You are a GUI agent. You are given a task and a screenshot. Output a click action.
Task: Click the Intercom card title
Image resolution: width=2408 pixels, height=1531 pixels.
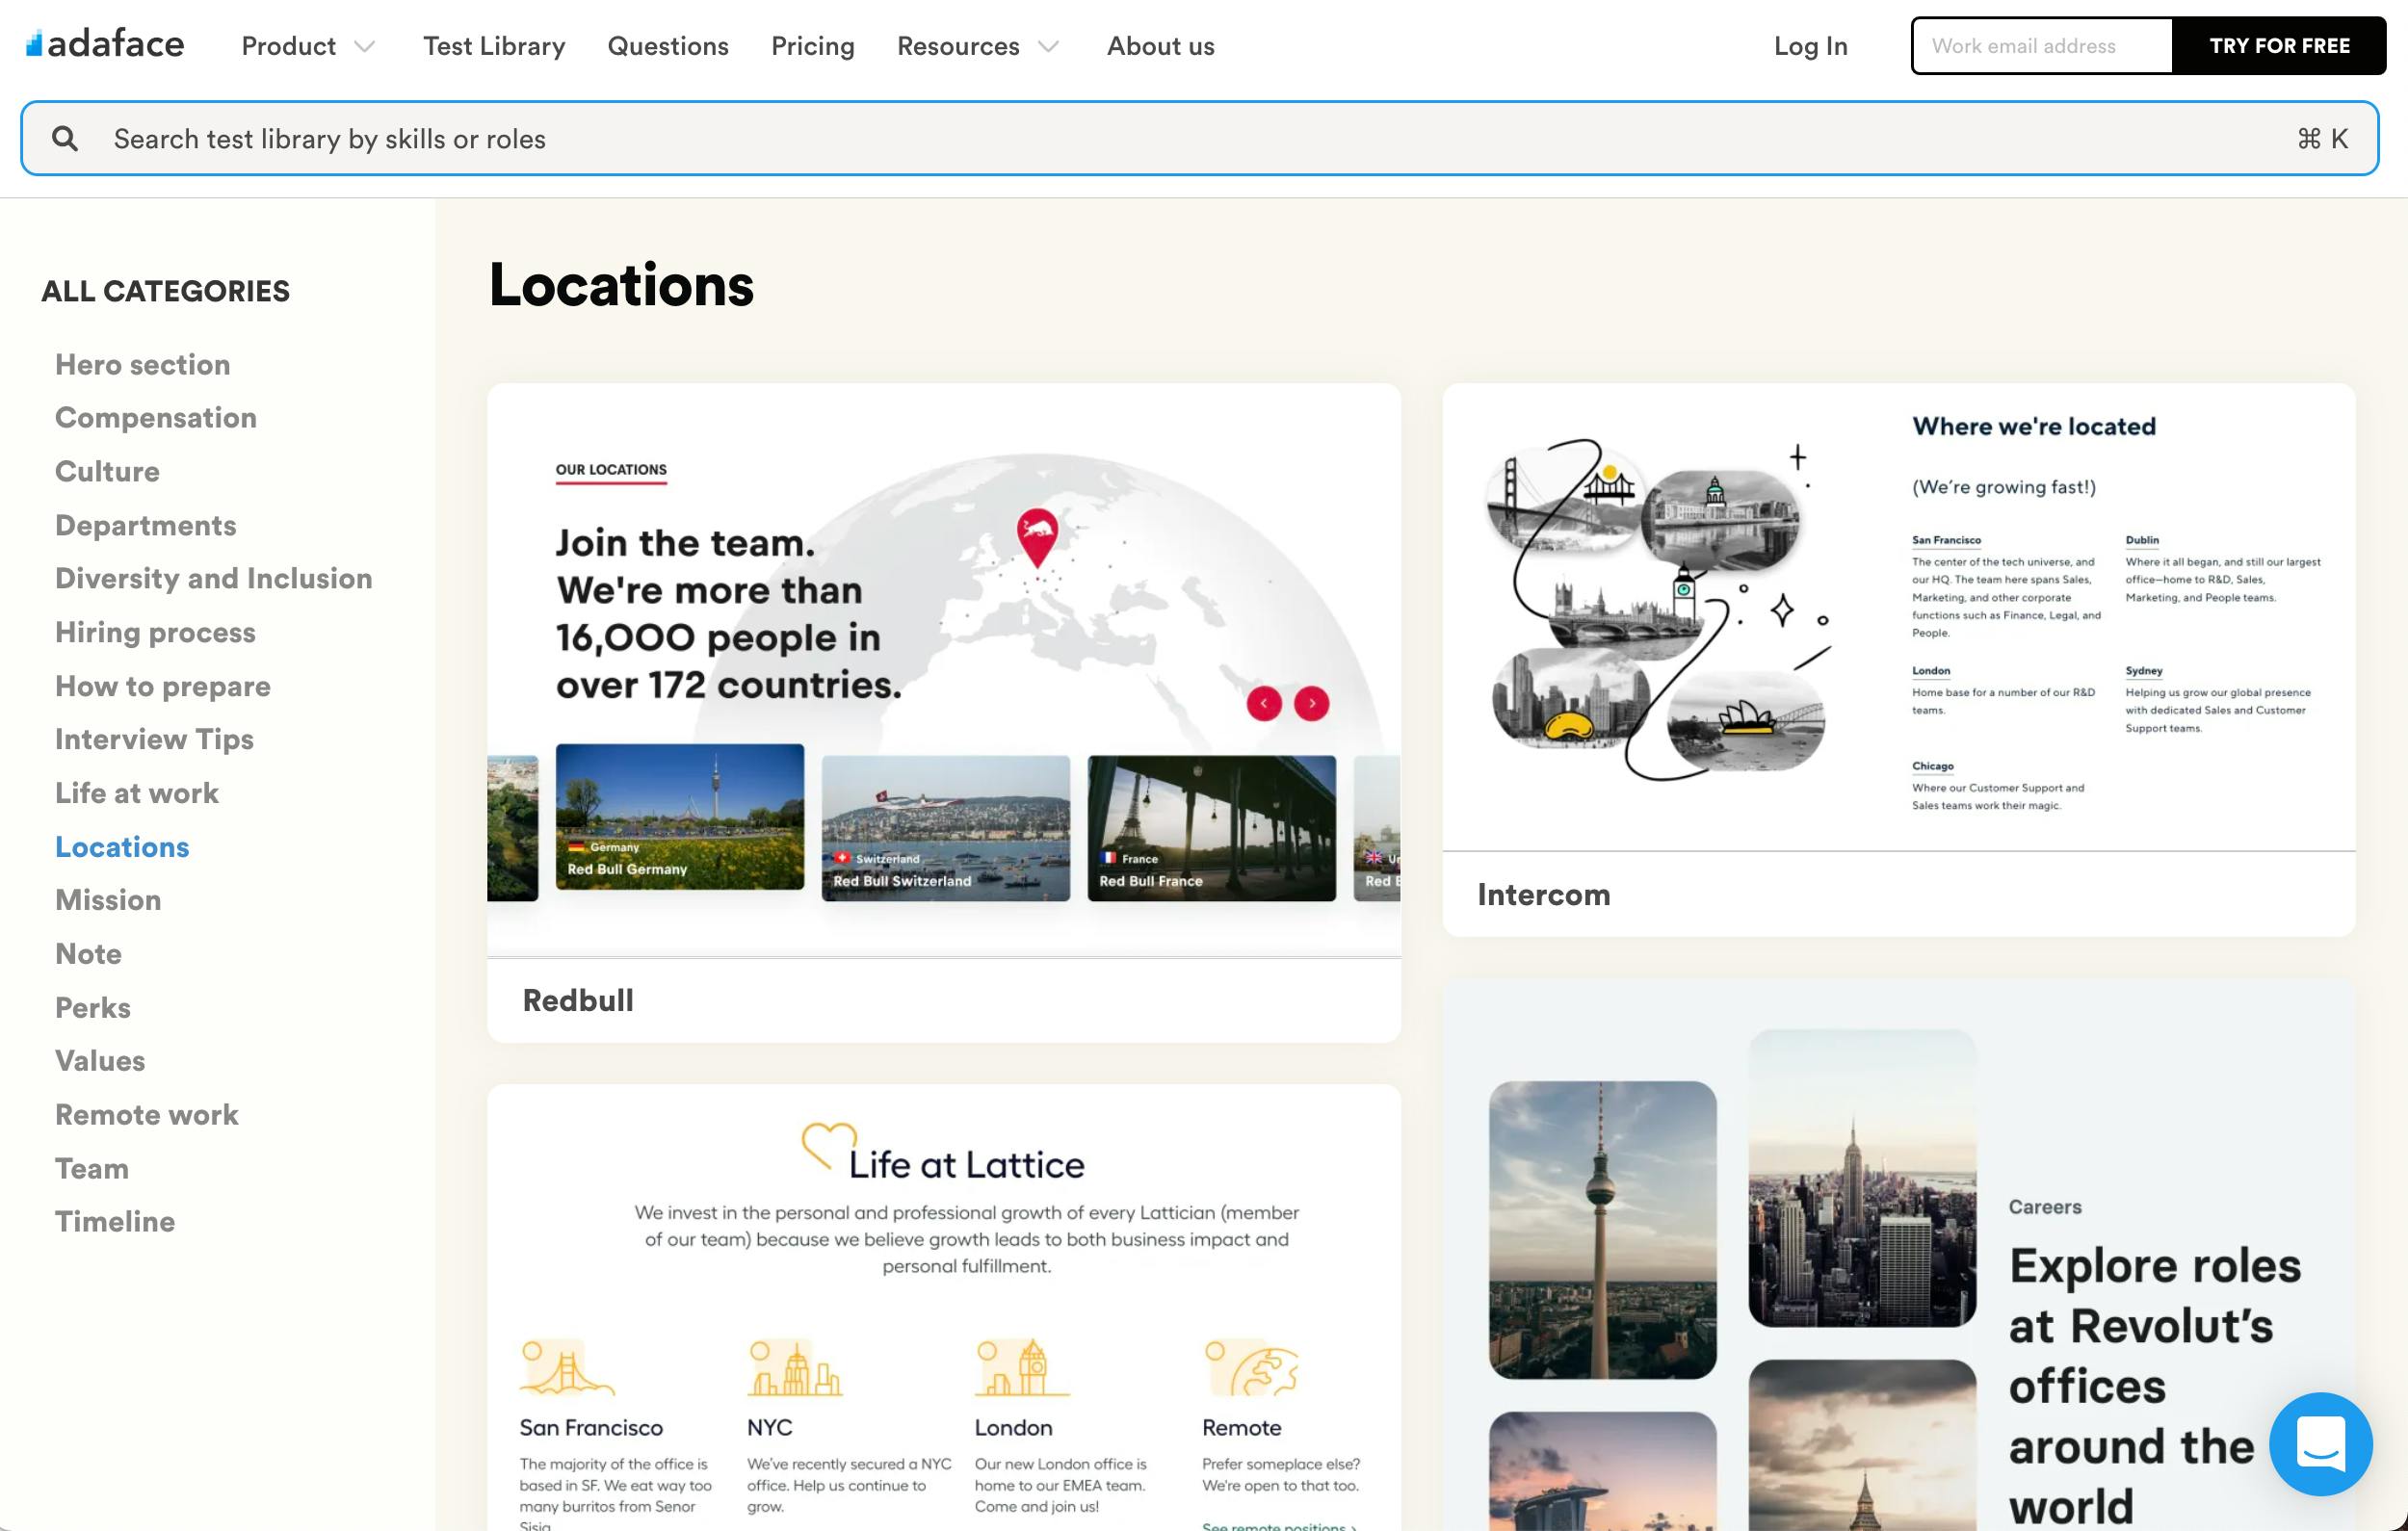tap(1544, 894)
